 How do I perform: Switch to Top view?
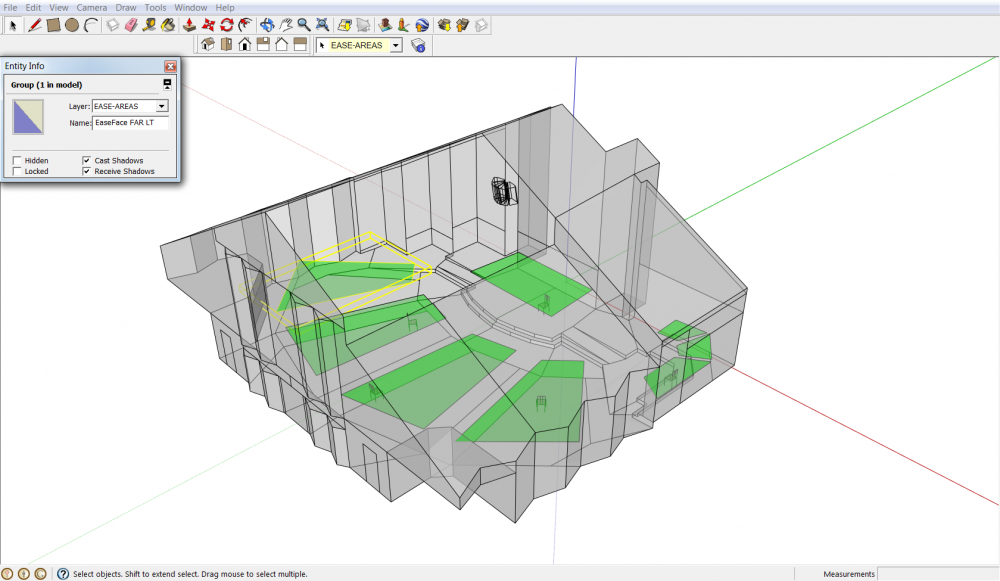[x=226, y=45]
